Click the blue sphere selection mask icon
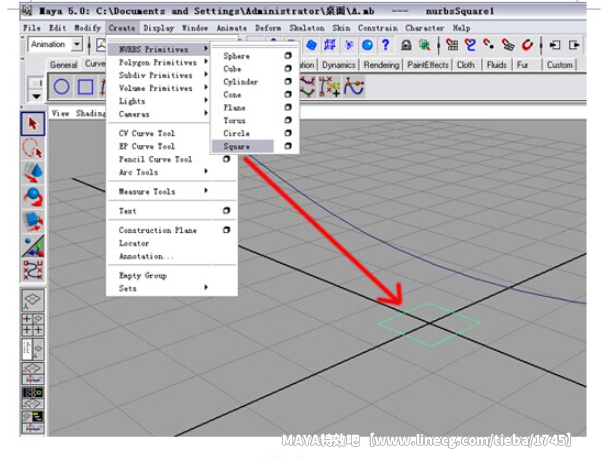The image size is (613, 459). pos(367,45)
